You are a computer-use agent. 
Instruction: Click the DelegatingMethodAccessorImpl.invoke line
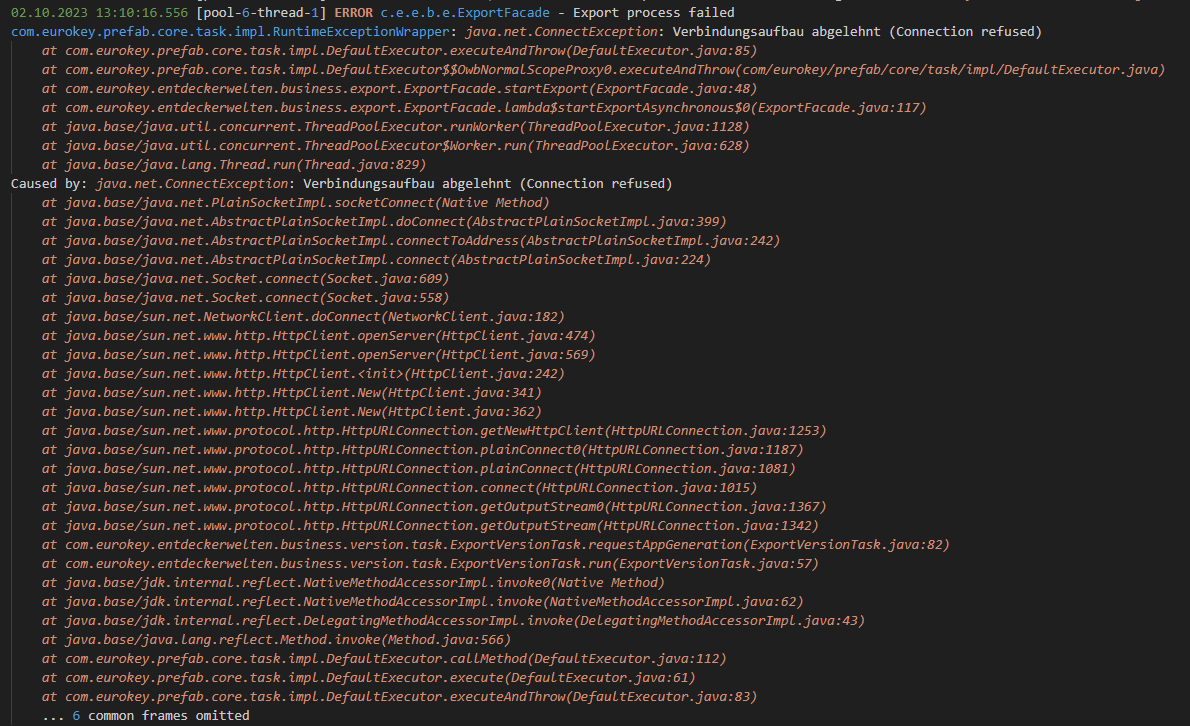[x=453, y=620]
